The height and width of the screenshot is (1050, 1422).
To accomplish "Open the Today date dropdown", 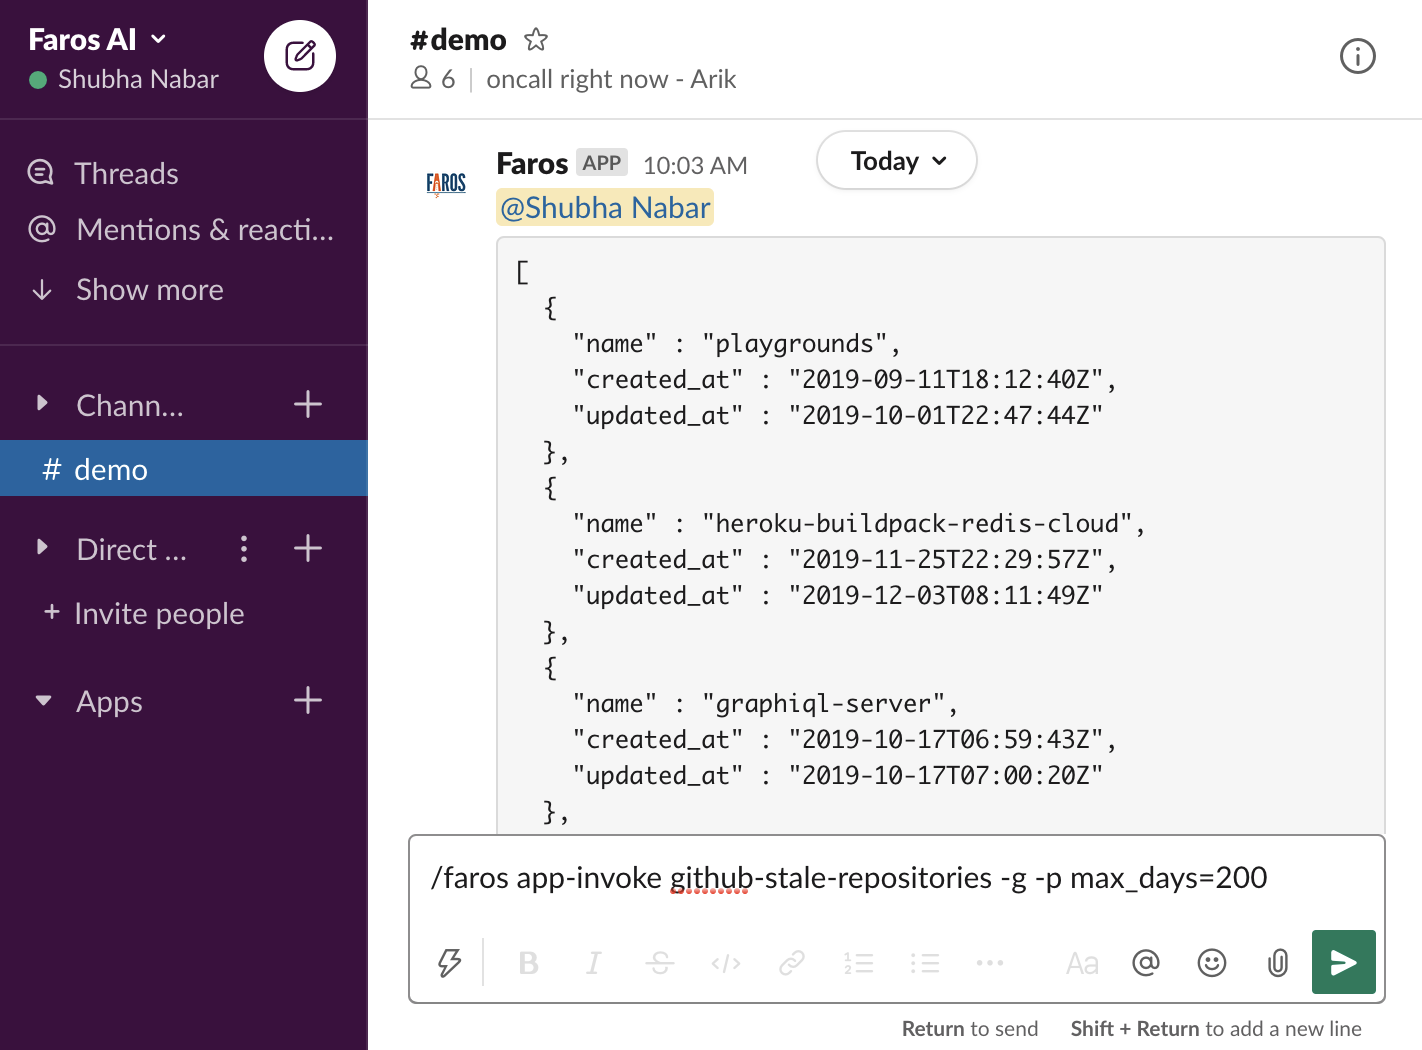I will [x=897, y=160].
